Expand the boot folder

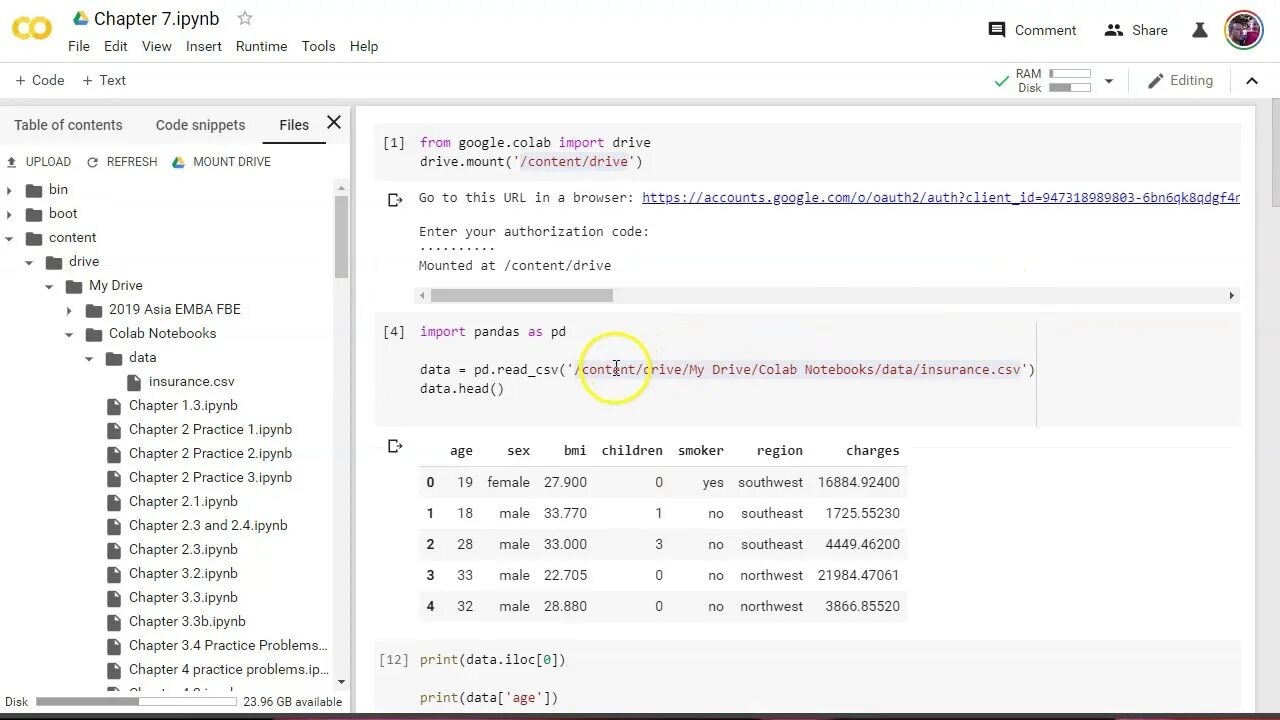coord(10,213)
